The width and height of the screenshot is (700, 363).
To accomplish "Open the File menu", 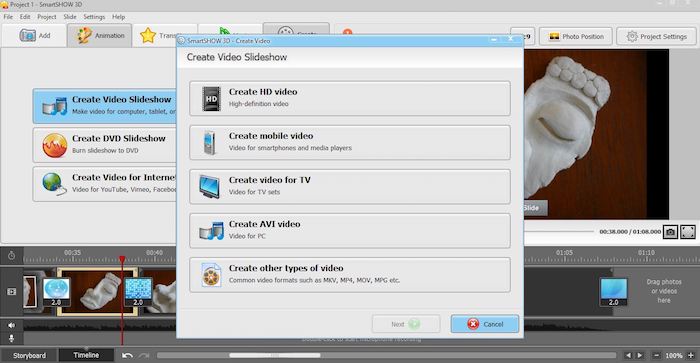I will click(x=8, y=17).
